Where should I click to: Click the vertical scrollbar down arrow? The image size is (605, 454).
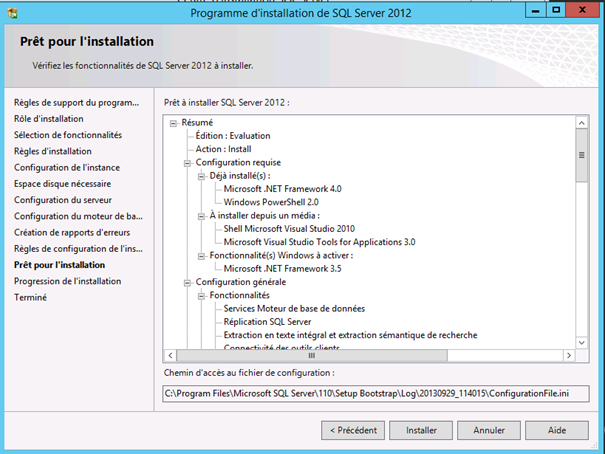[x=582, y=343]
